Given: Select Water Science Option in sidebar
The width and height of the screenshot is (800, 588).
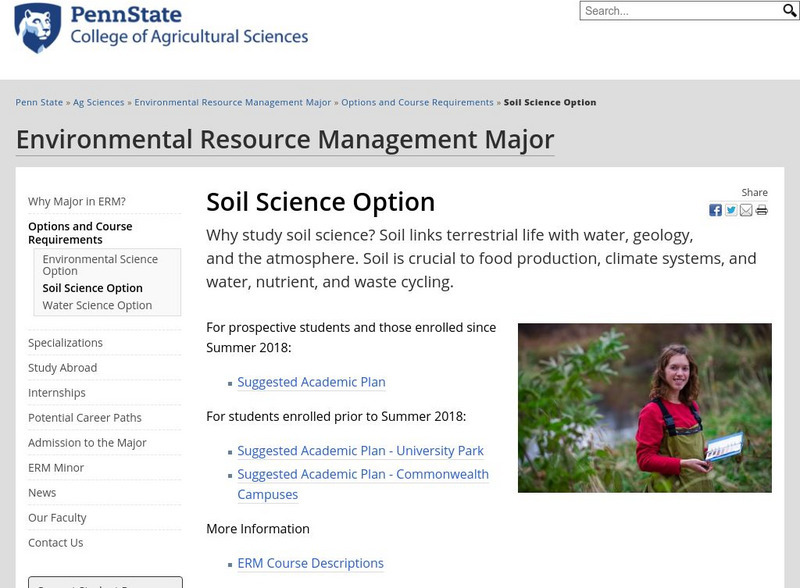Looking at the screenshot, I should click(x=97, y=305).
